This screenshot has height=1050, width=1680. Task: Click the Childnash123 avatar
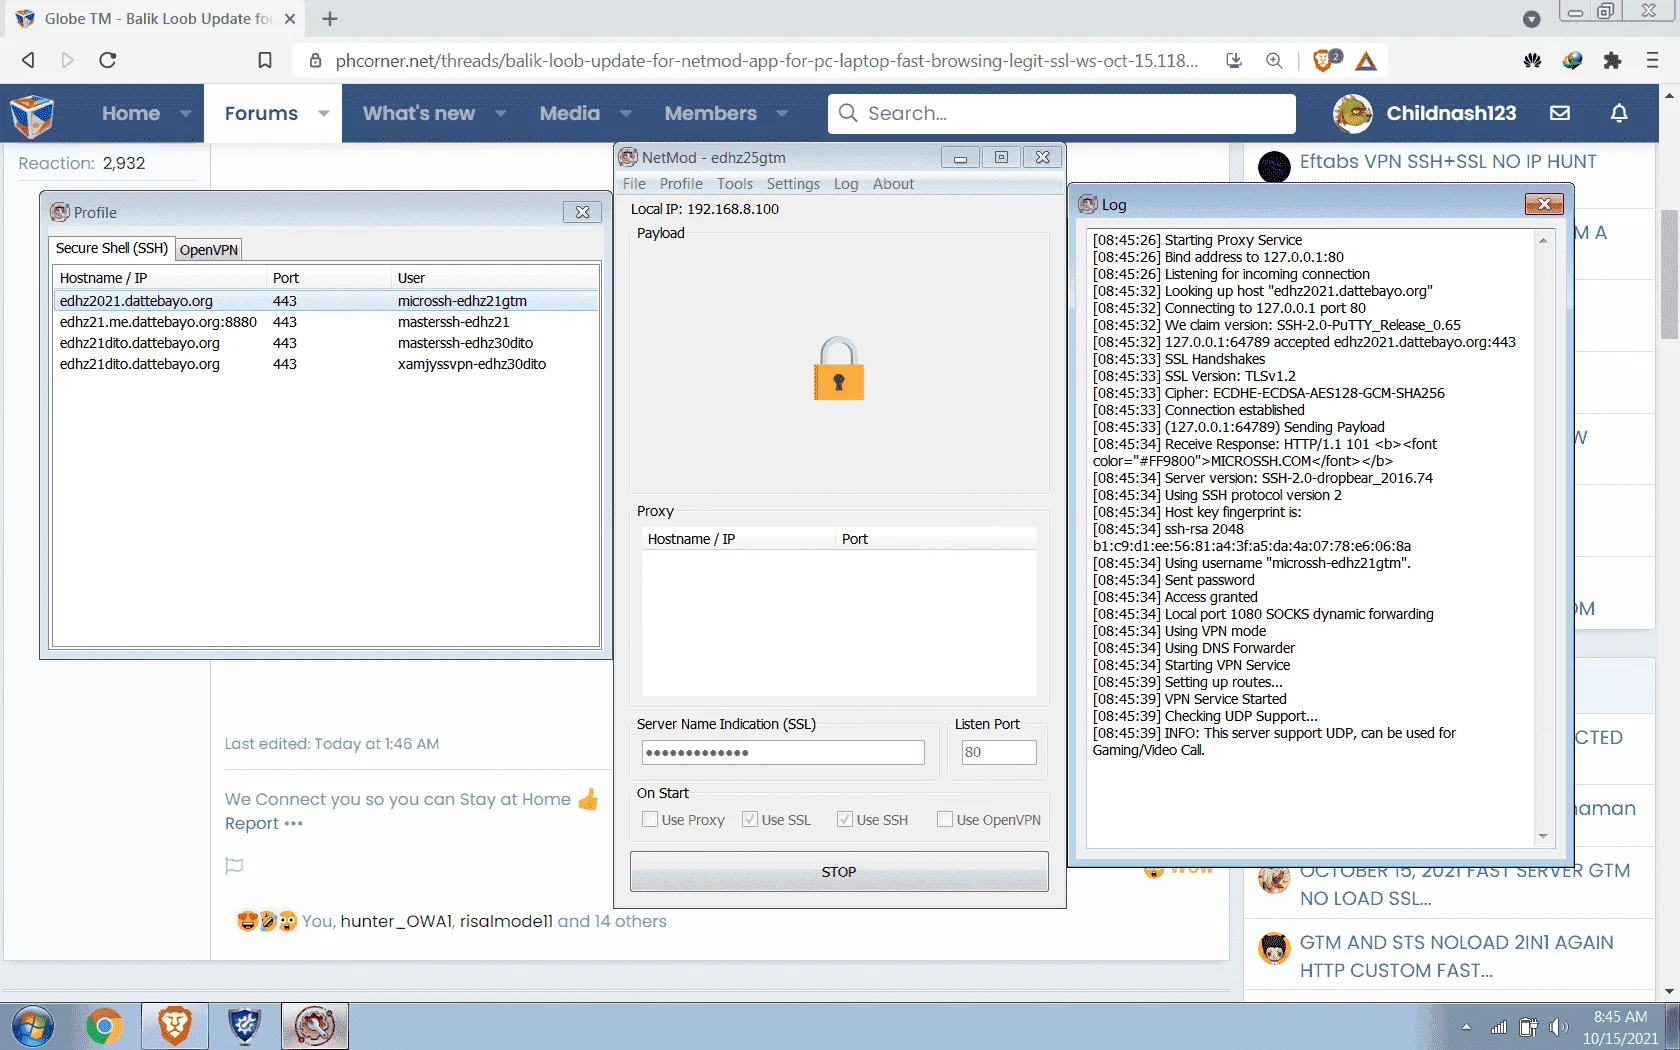(1353, 113)
